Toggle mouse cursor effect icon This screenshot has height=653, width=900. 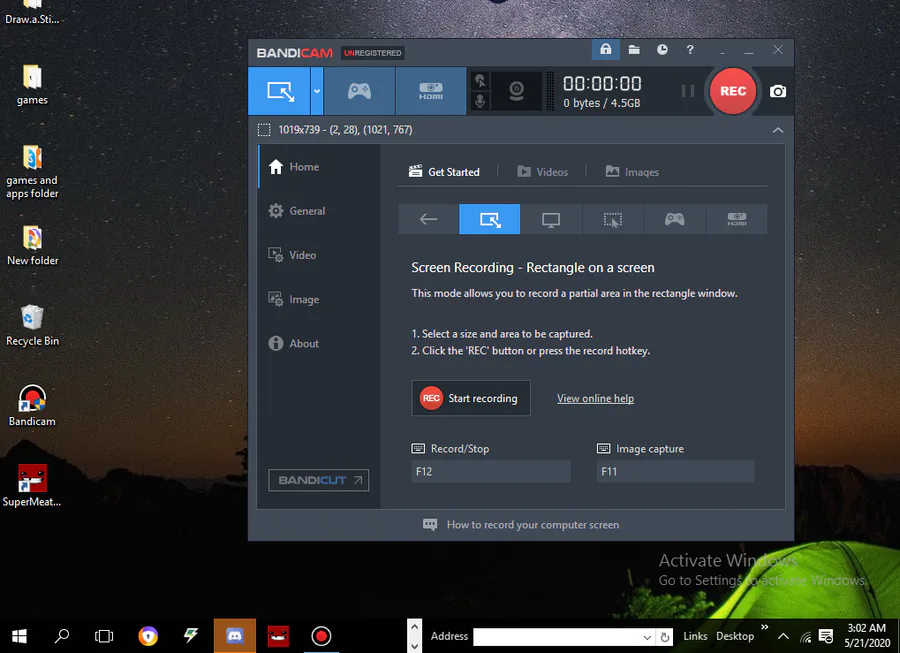[x=480, y=81]
